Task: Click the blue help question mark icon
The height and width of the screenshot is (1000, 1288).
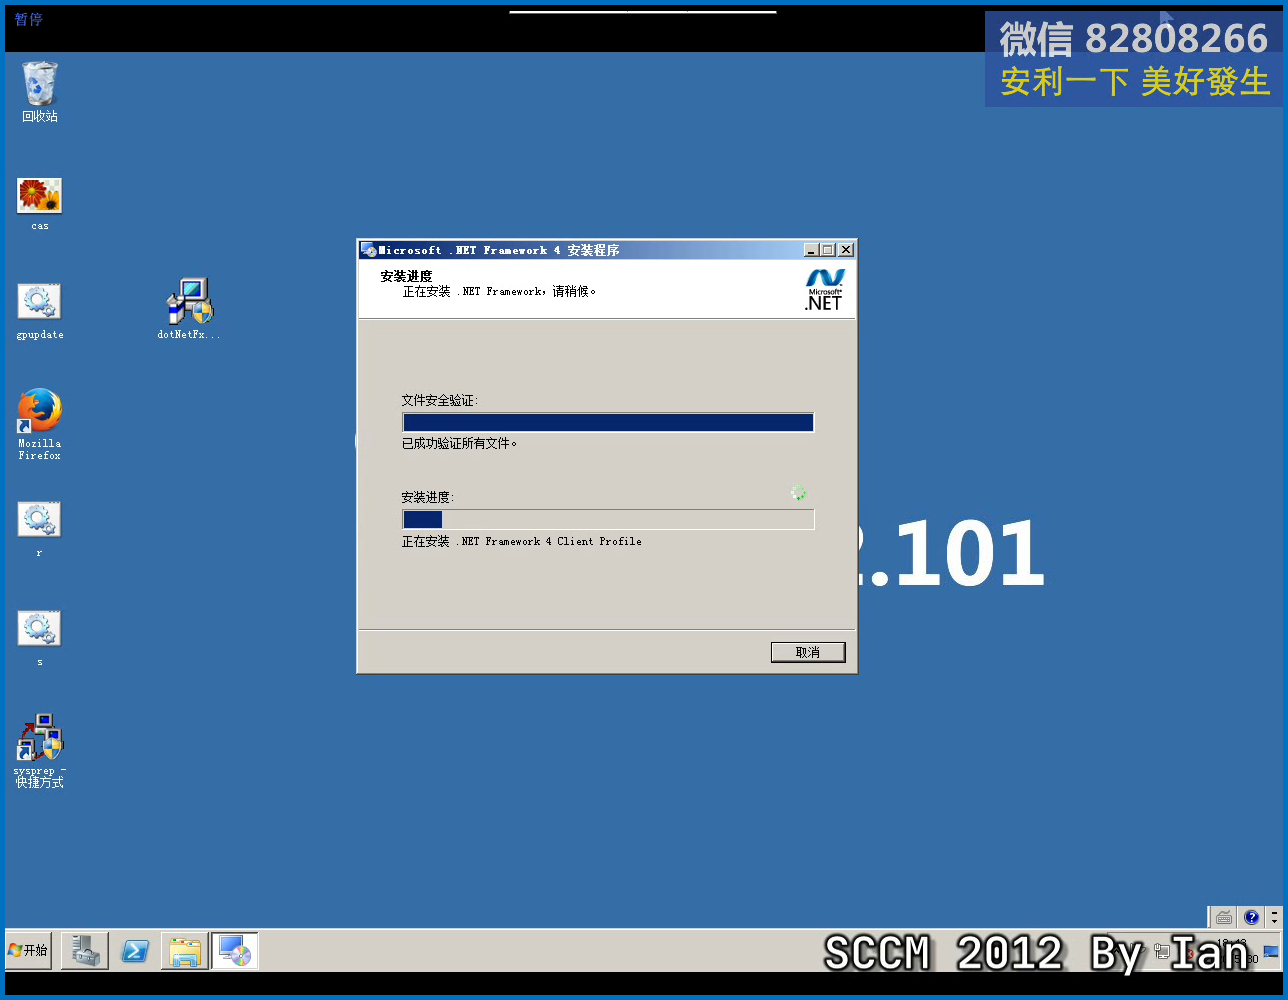Action: pos(1251,917)
